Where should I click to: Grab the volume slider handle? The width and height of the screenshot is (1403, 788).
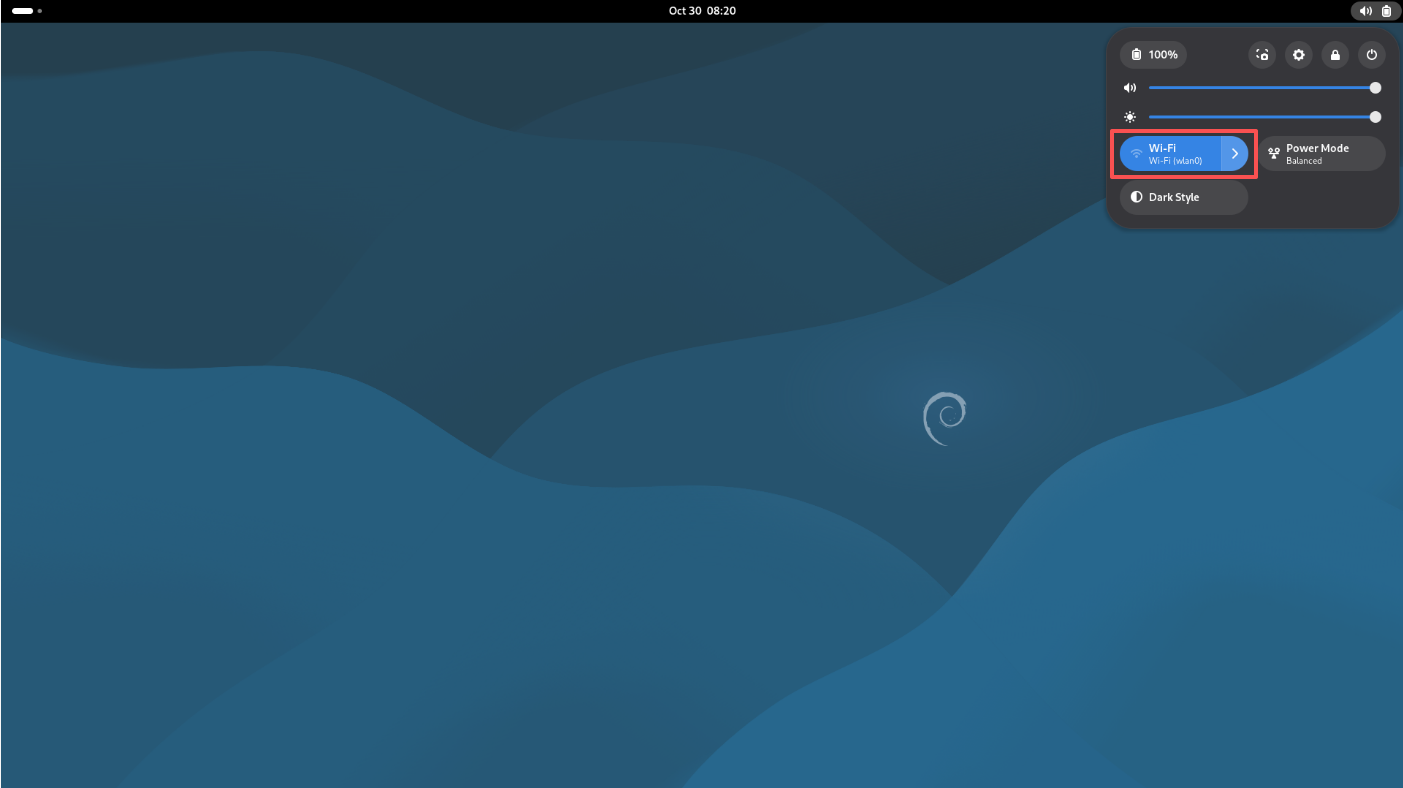pos(1376,88)
